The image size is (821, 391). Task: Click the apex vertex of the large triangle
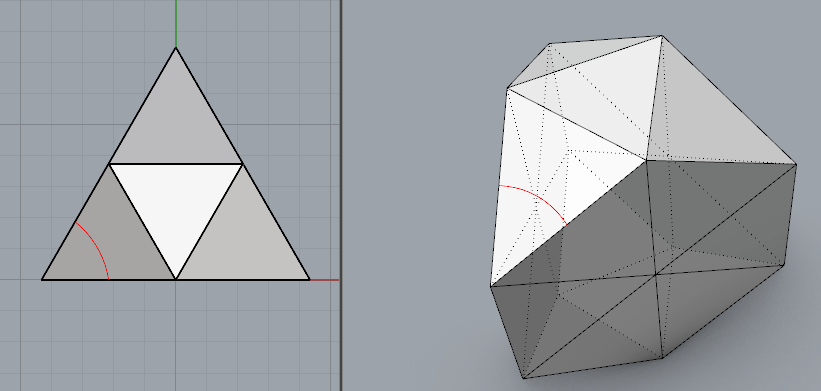176,48
